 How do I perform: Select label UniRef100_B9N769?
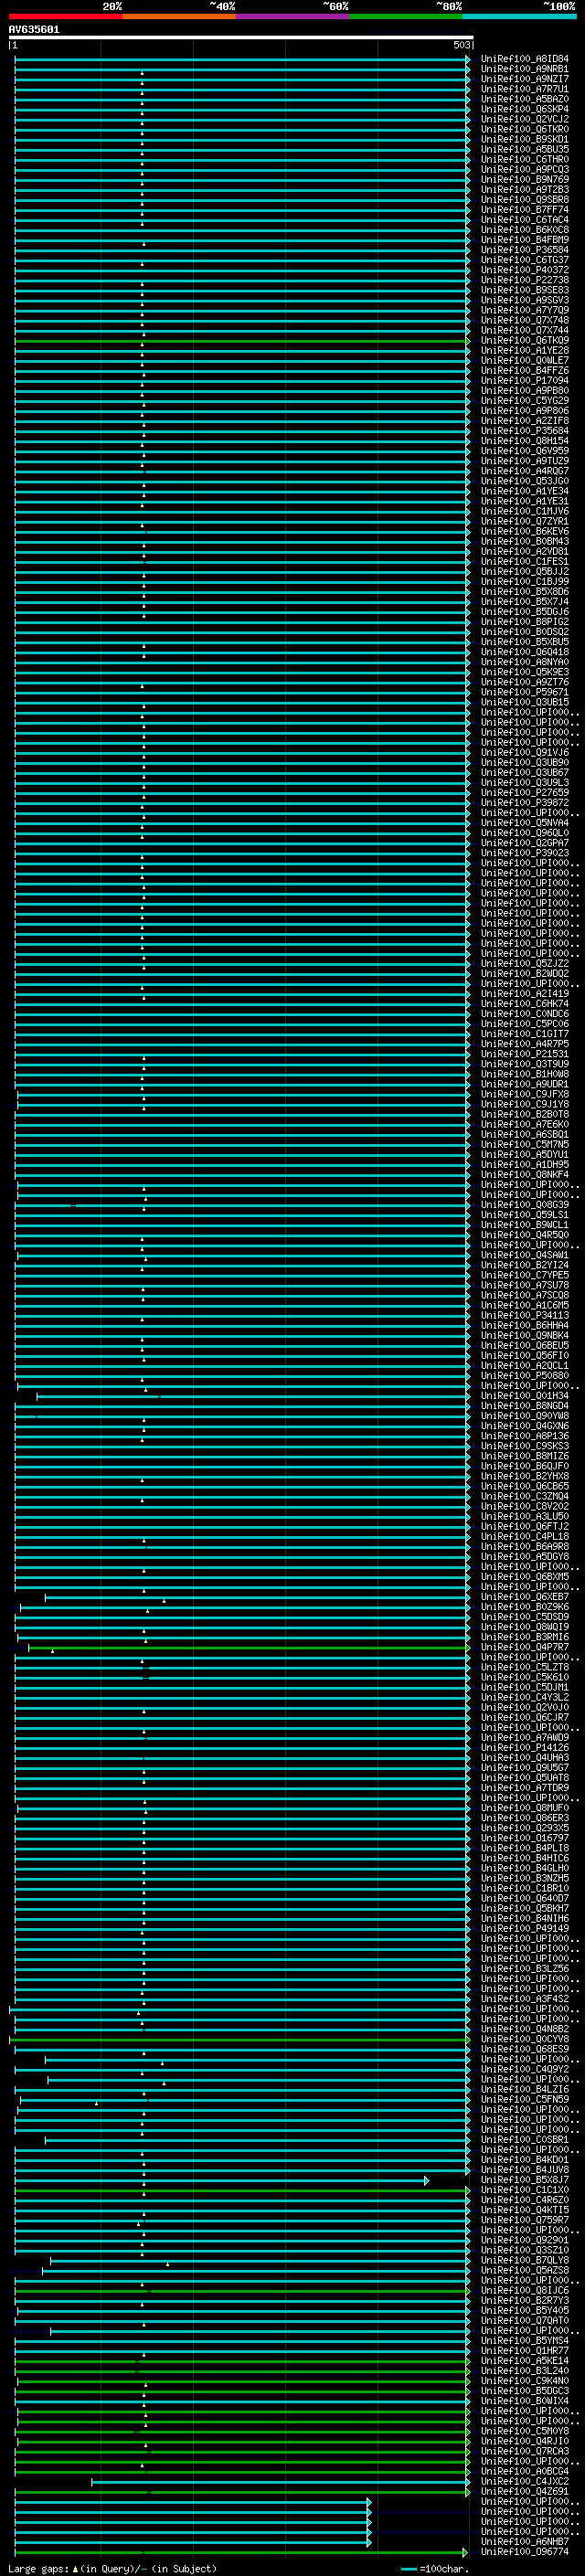pos(525,180)
